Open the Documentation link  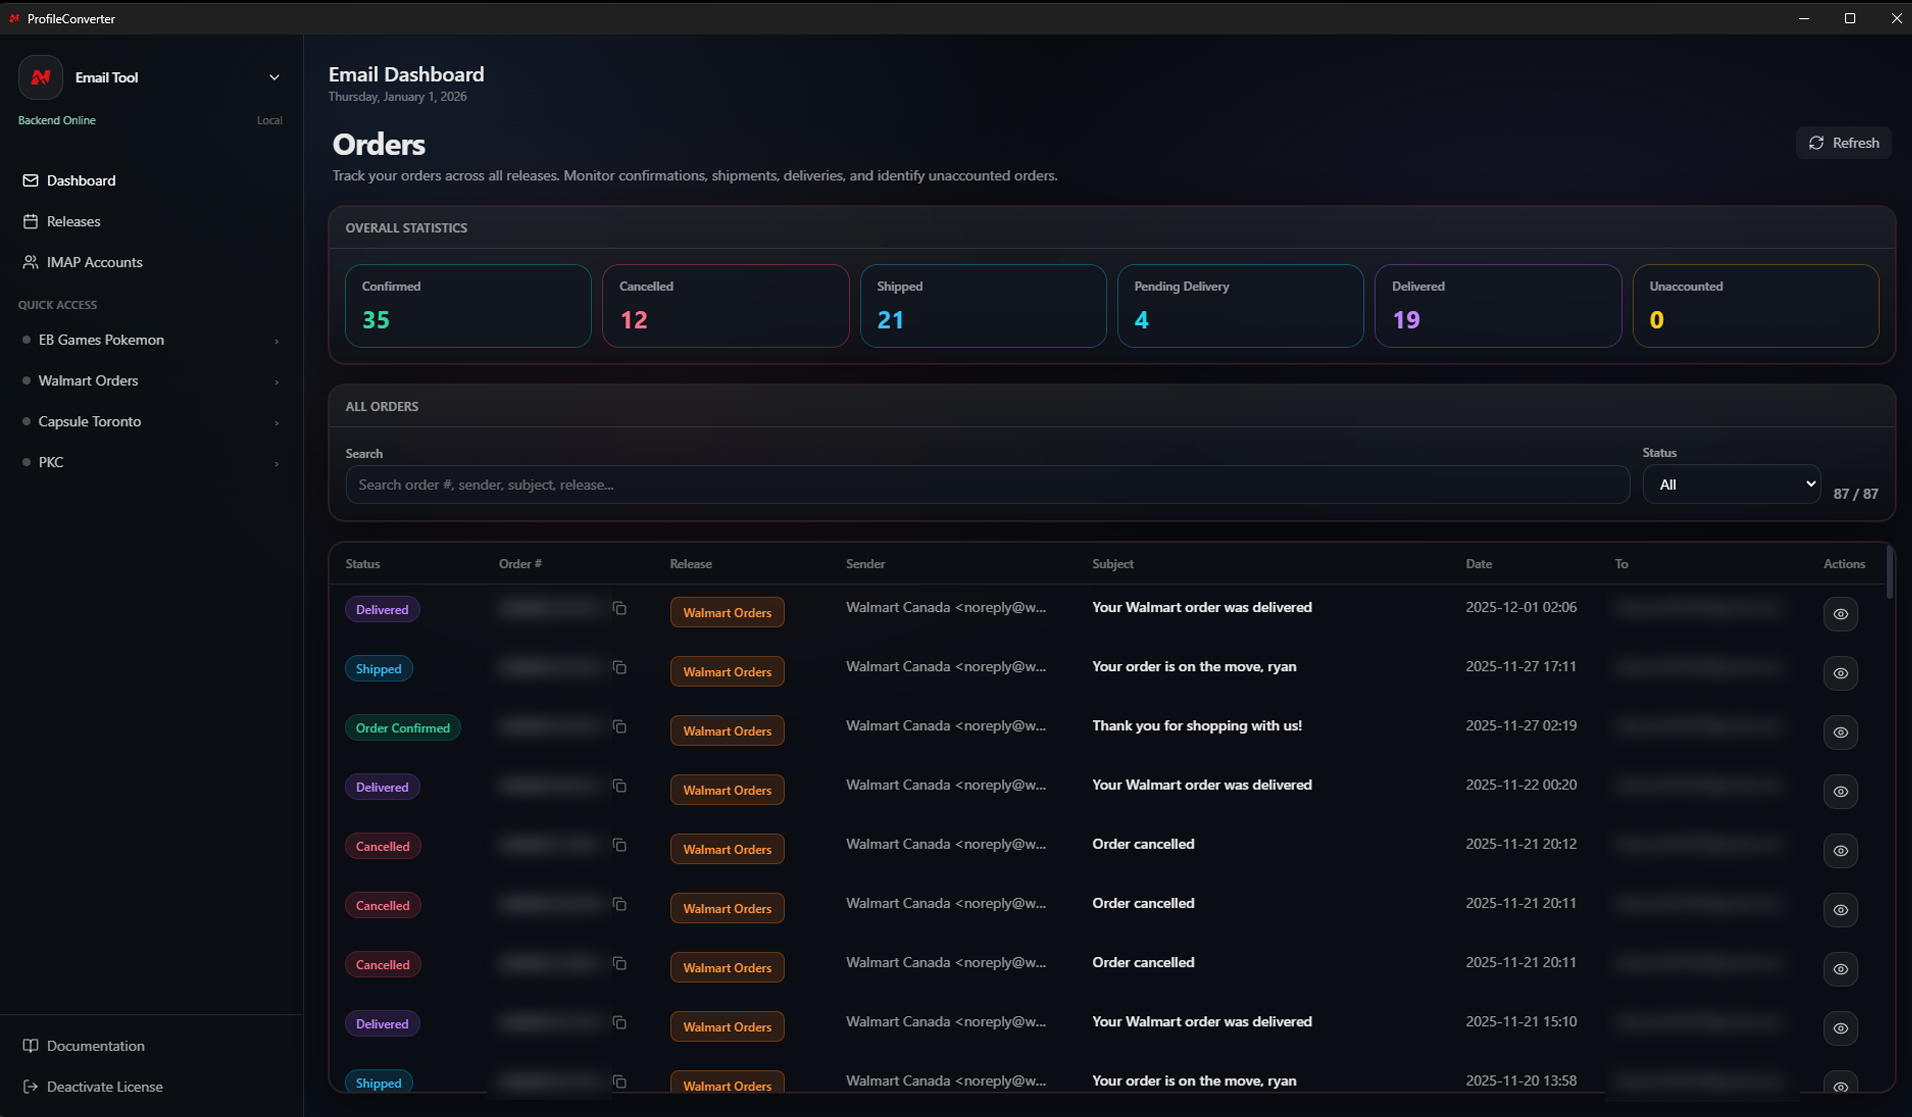point(95,1045)
